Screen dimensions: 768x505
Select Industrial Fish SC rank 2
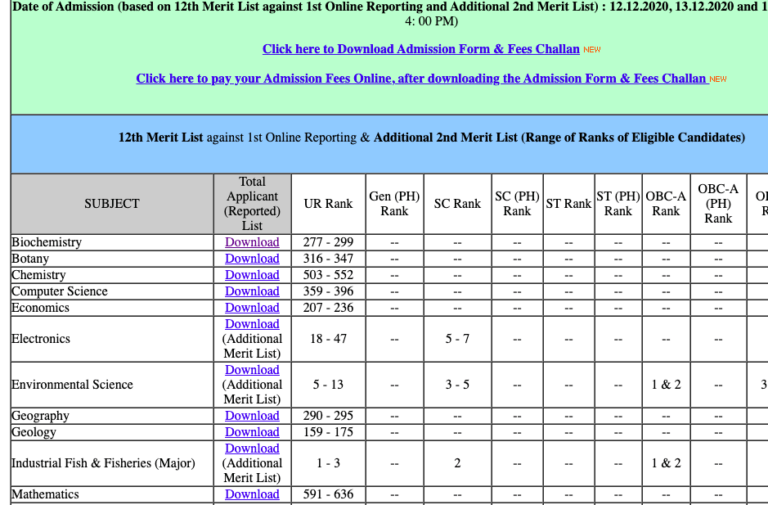pos(457,463)
